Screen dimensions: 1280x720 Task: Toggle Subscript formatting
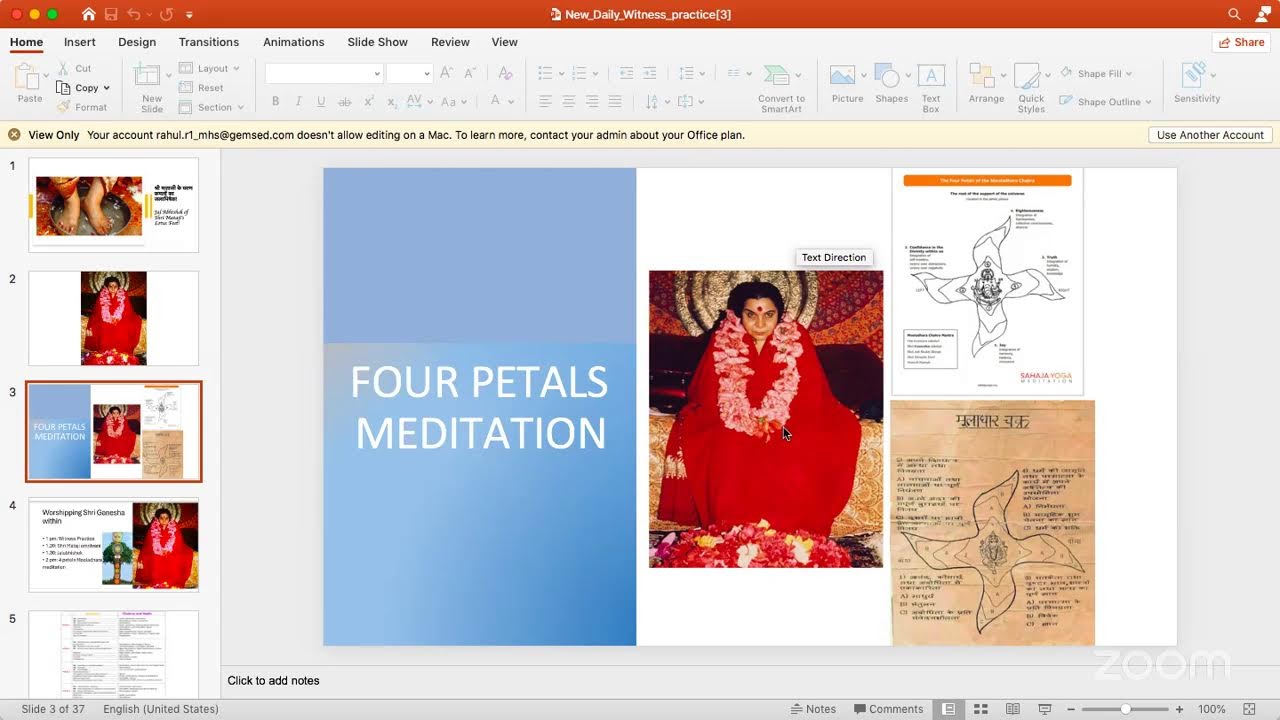point(392,101)
